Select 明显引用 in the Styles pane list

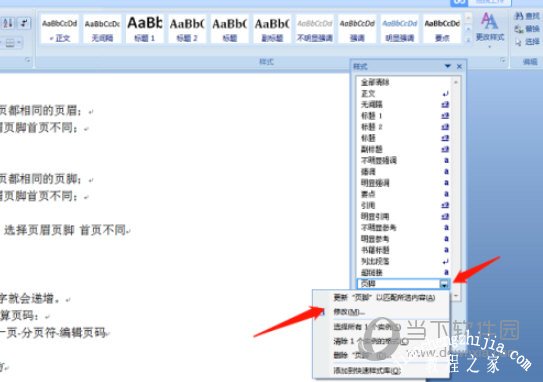click(404, 216)
